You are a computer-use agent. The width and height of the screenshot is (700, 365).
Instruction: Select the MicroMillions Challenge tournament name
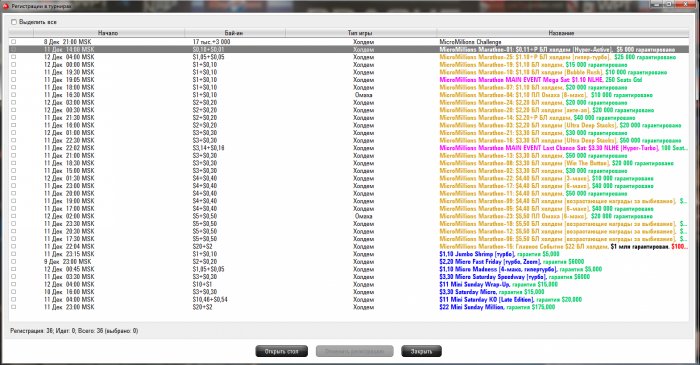tap(470, 41)
